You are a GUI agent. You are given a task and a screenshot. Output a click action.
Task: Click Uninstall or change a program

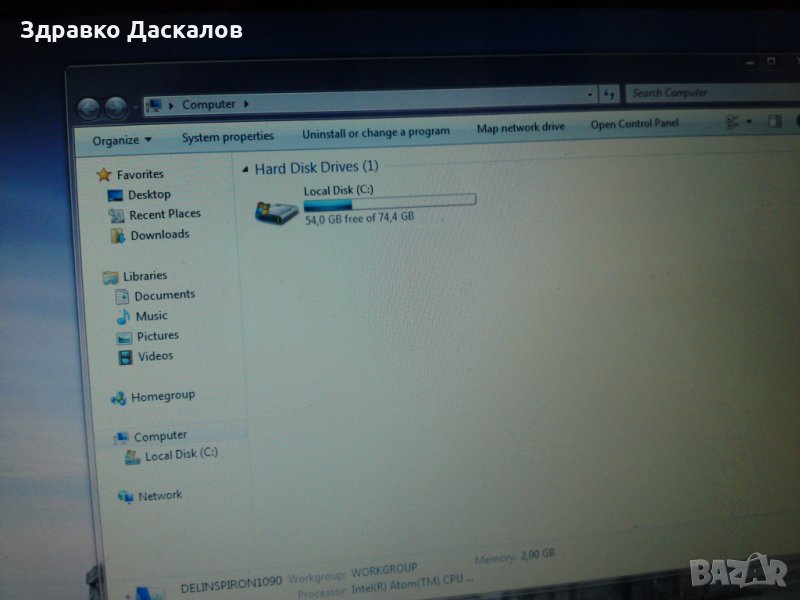376,131
